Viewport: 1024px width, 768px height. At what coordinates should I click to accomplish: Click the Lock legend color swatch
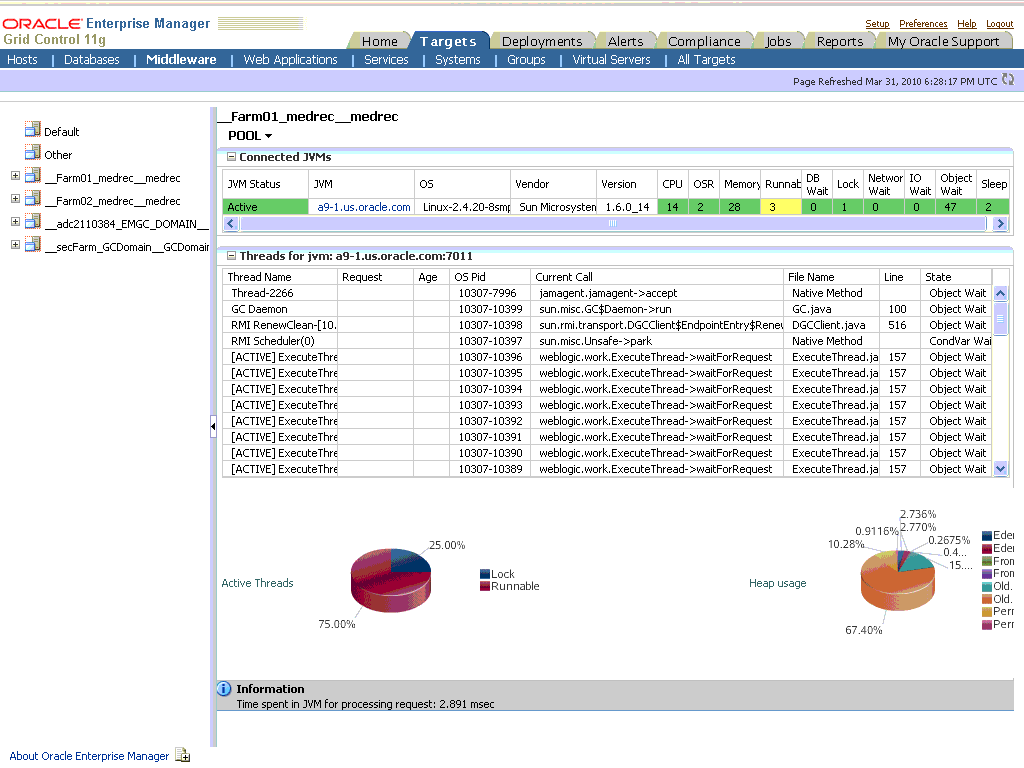(485, 574)
